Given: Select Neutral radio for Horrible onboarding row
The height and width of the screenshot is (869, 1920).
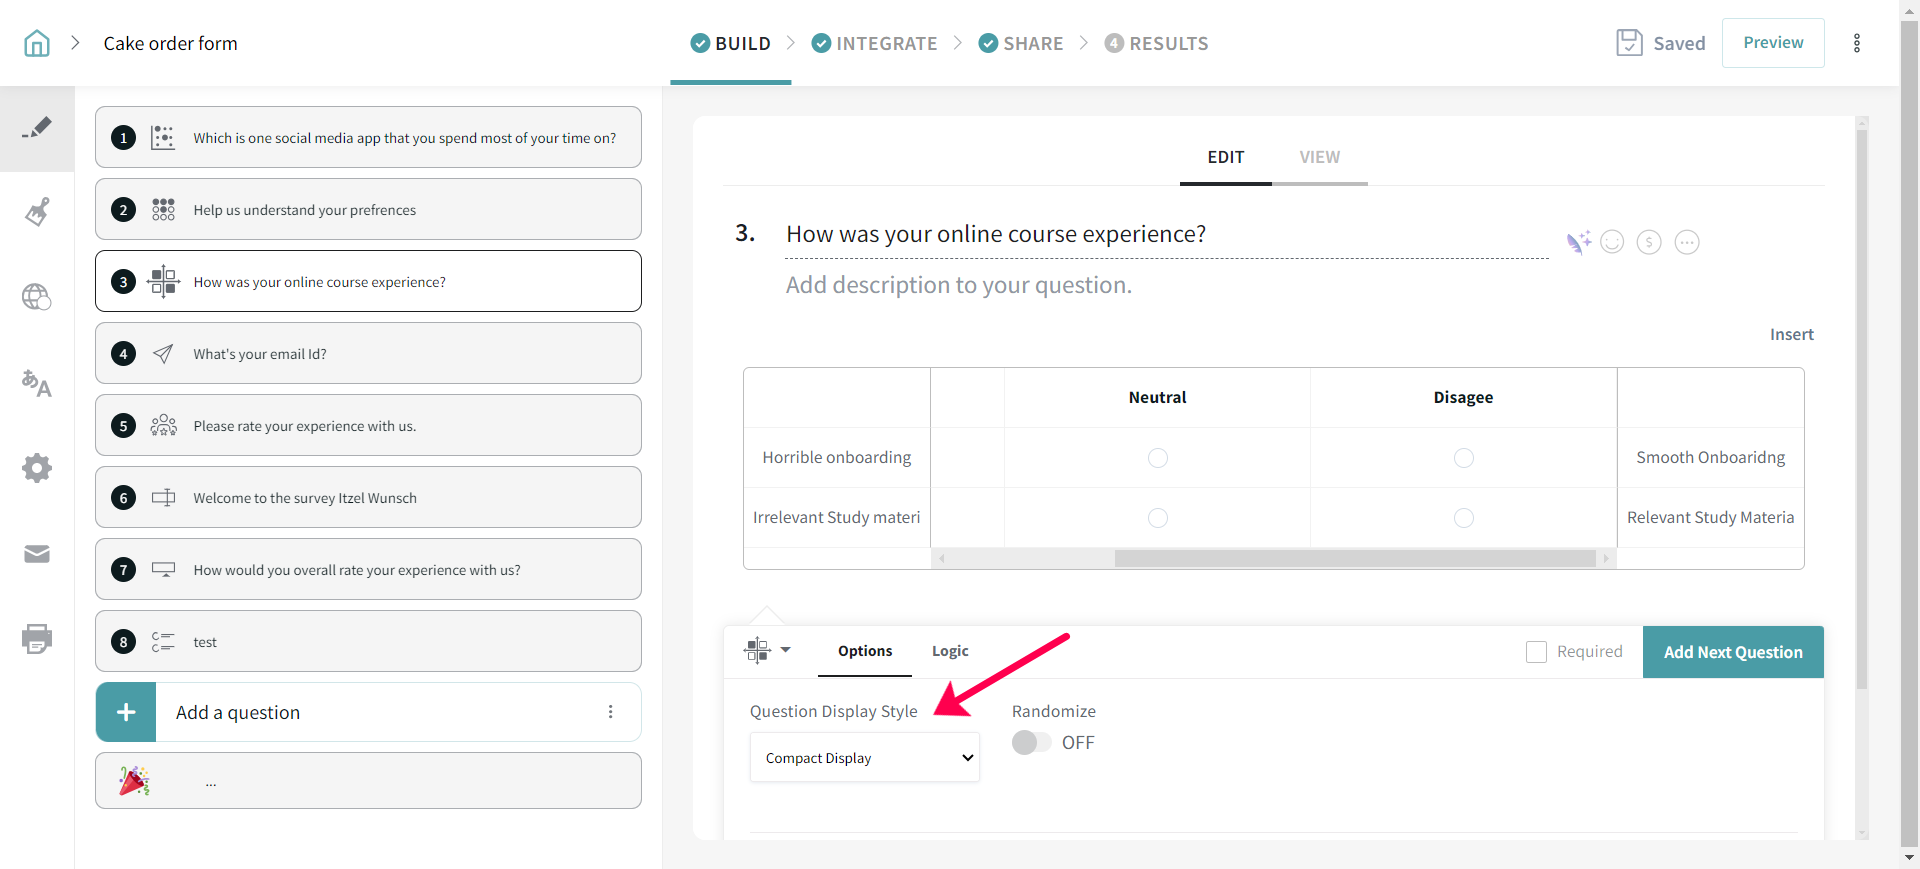Looking at the screenshot, I should [x=1157, y=458].
